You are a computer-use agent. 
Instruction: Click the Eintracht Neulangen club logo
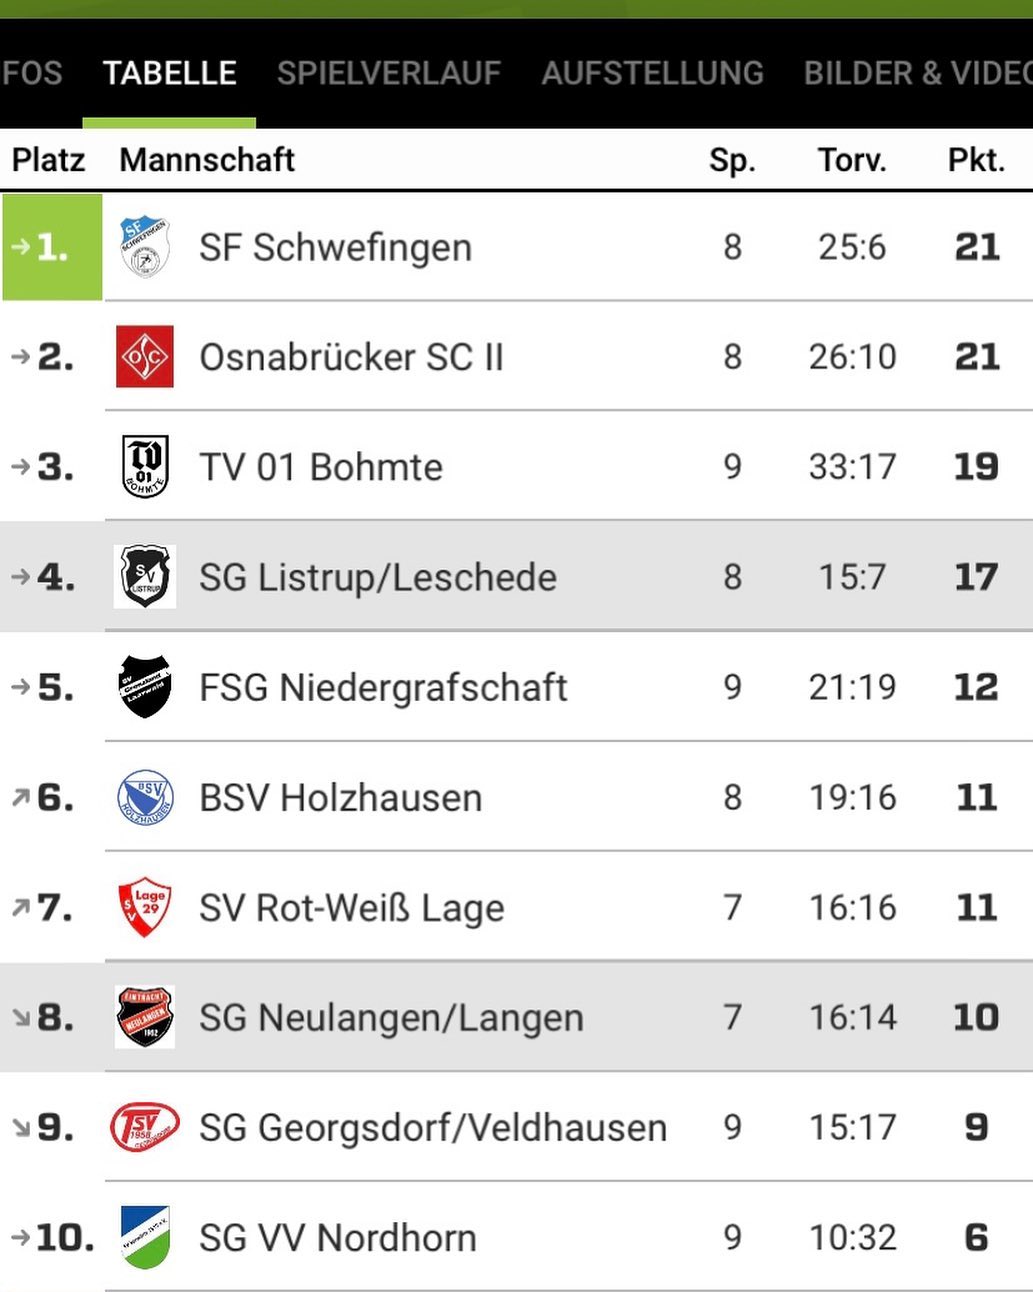[145, 1017]
